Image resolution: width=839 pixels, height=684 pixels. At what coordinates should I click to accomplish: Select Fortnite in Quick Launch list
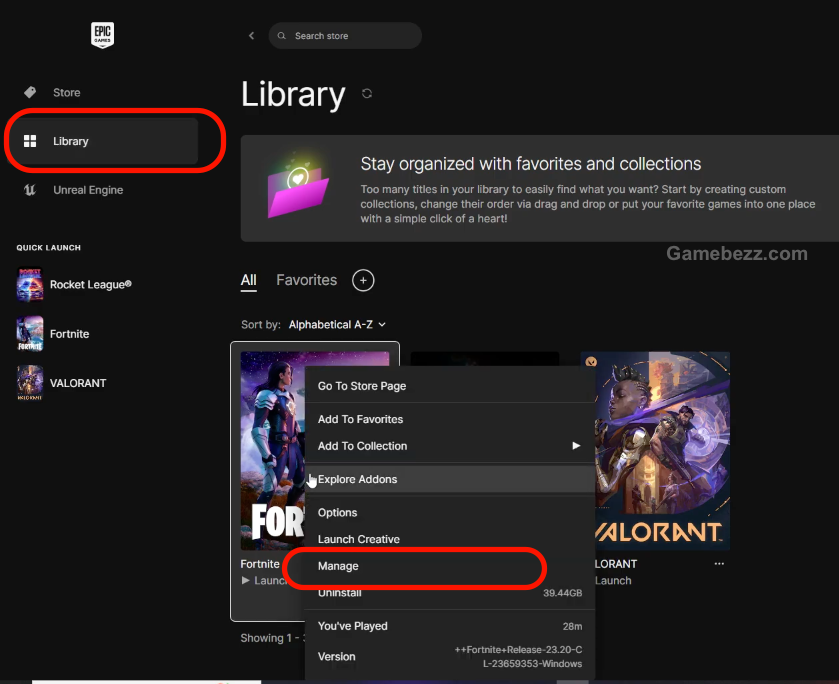click(x=70, y=334)
